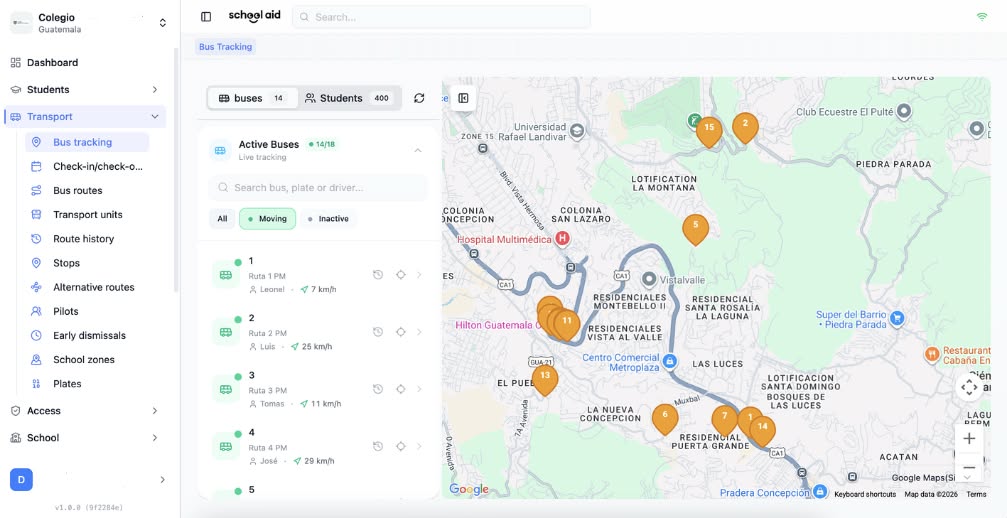Viewport: 1007px width, 518px height.
Task: Click bus marker 15 on map
Action: coord(709,130)
